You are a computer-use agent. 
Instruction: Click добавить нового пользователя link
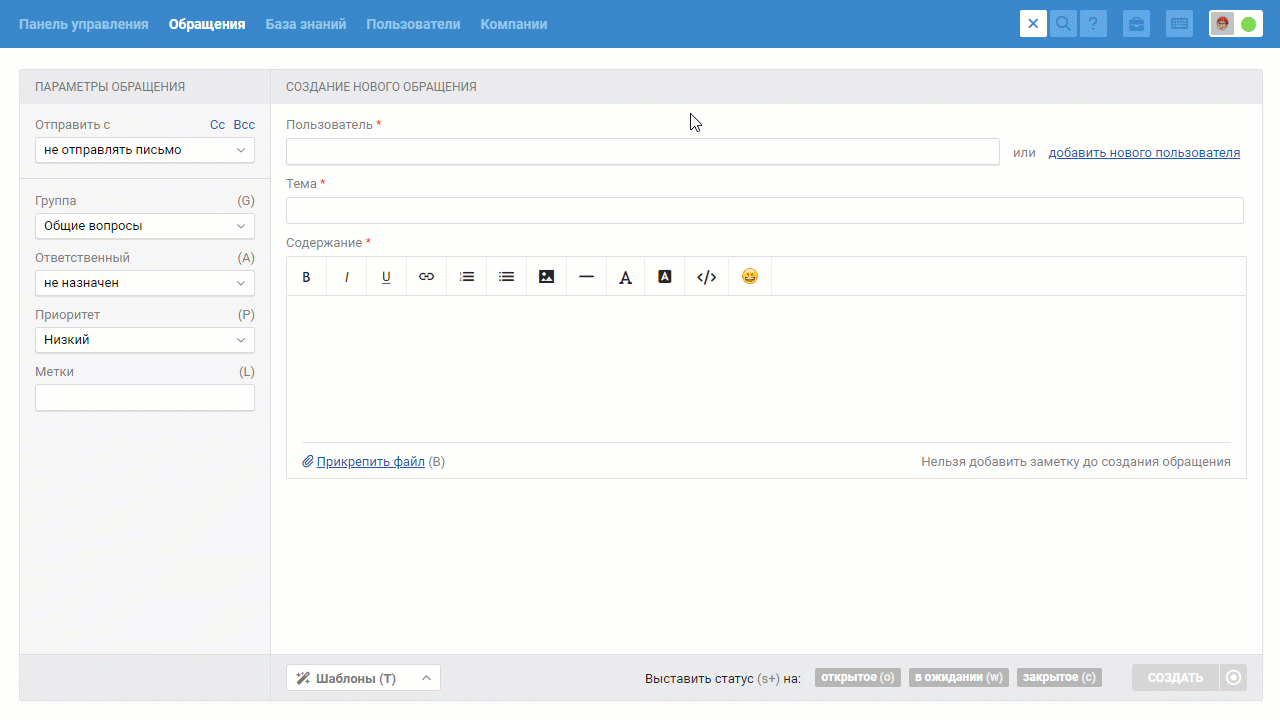click(1144, 153)
